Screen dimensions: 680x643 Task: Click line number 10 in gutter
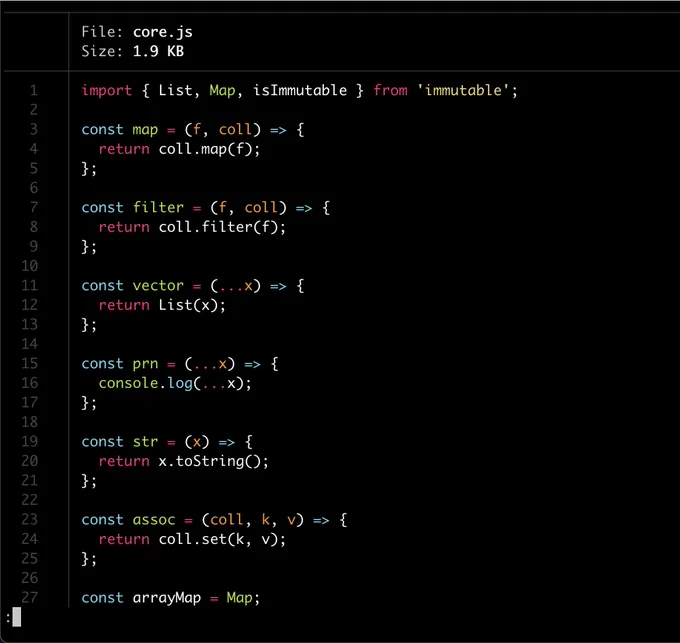[29, 266]
